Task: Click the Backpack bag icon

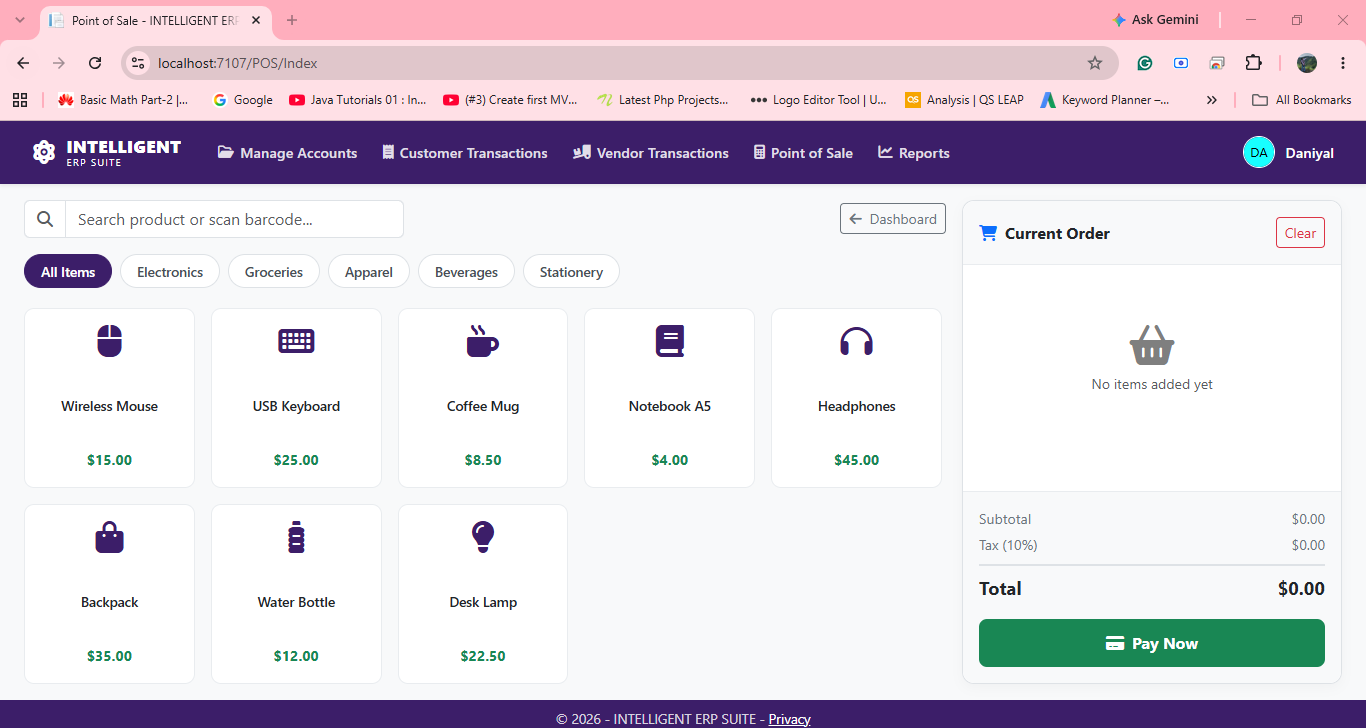Action: 109,537
